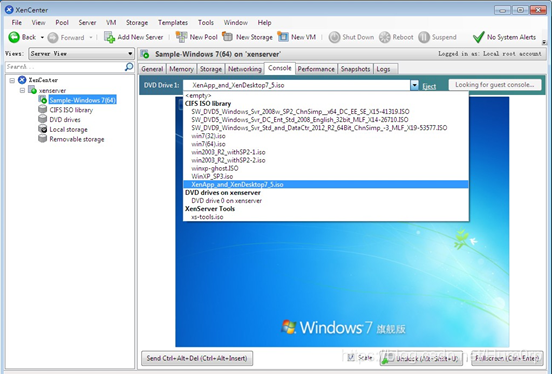The height and width of the screenshot is (374, 552).
Task: Collapse the XenCenter root node
Action: pos(12,80)
